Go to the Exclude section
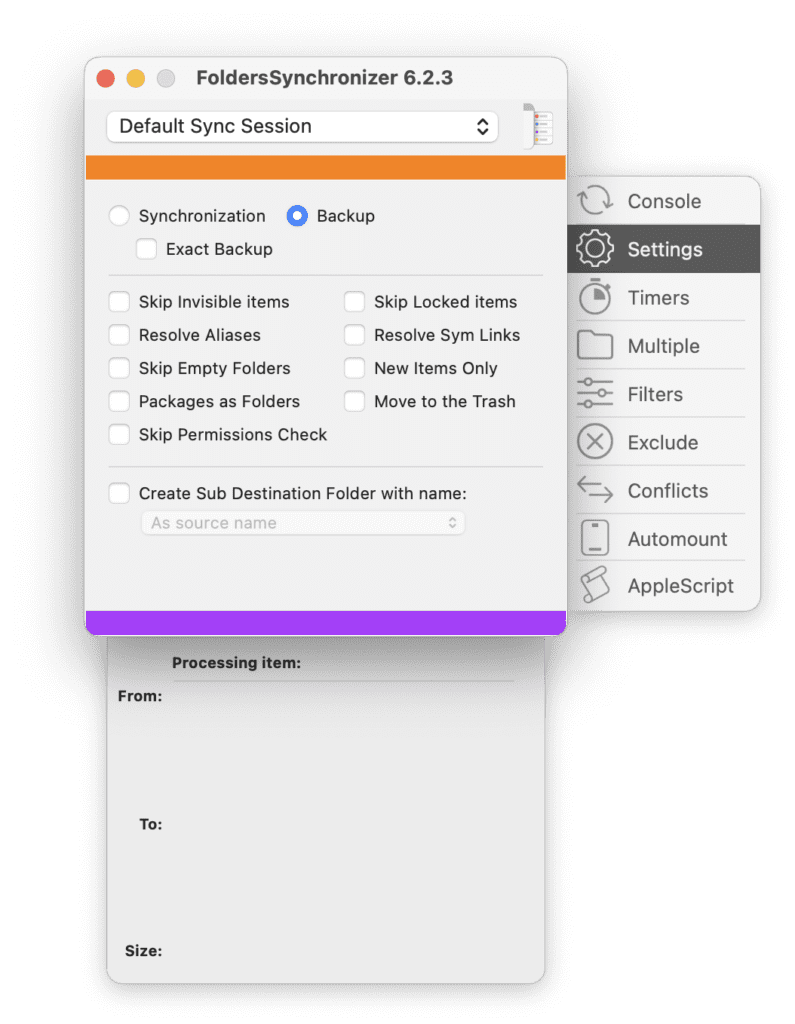The width and height of the screenshot is (795, 1024). (663, 443)
